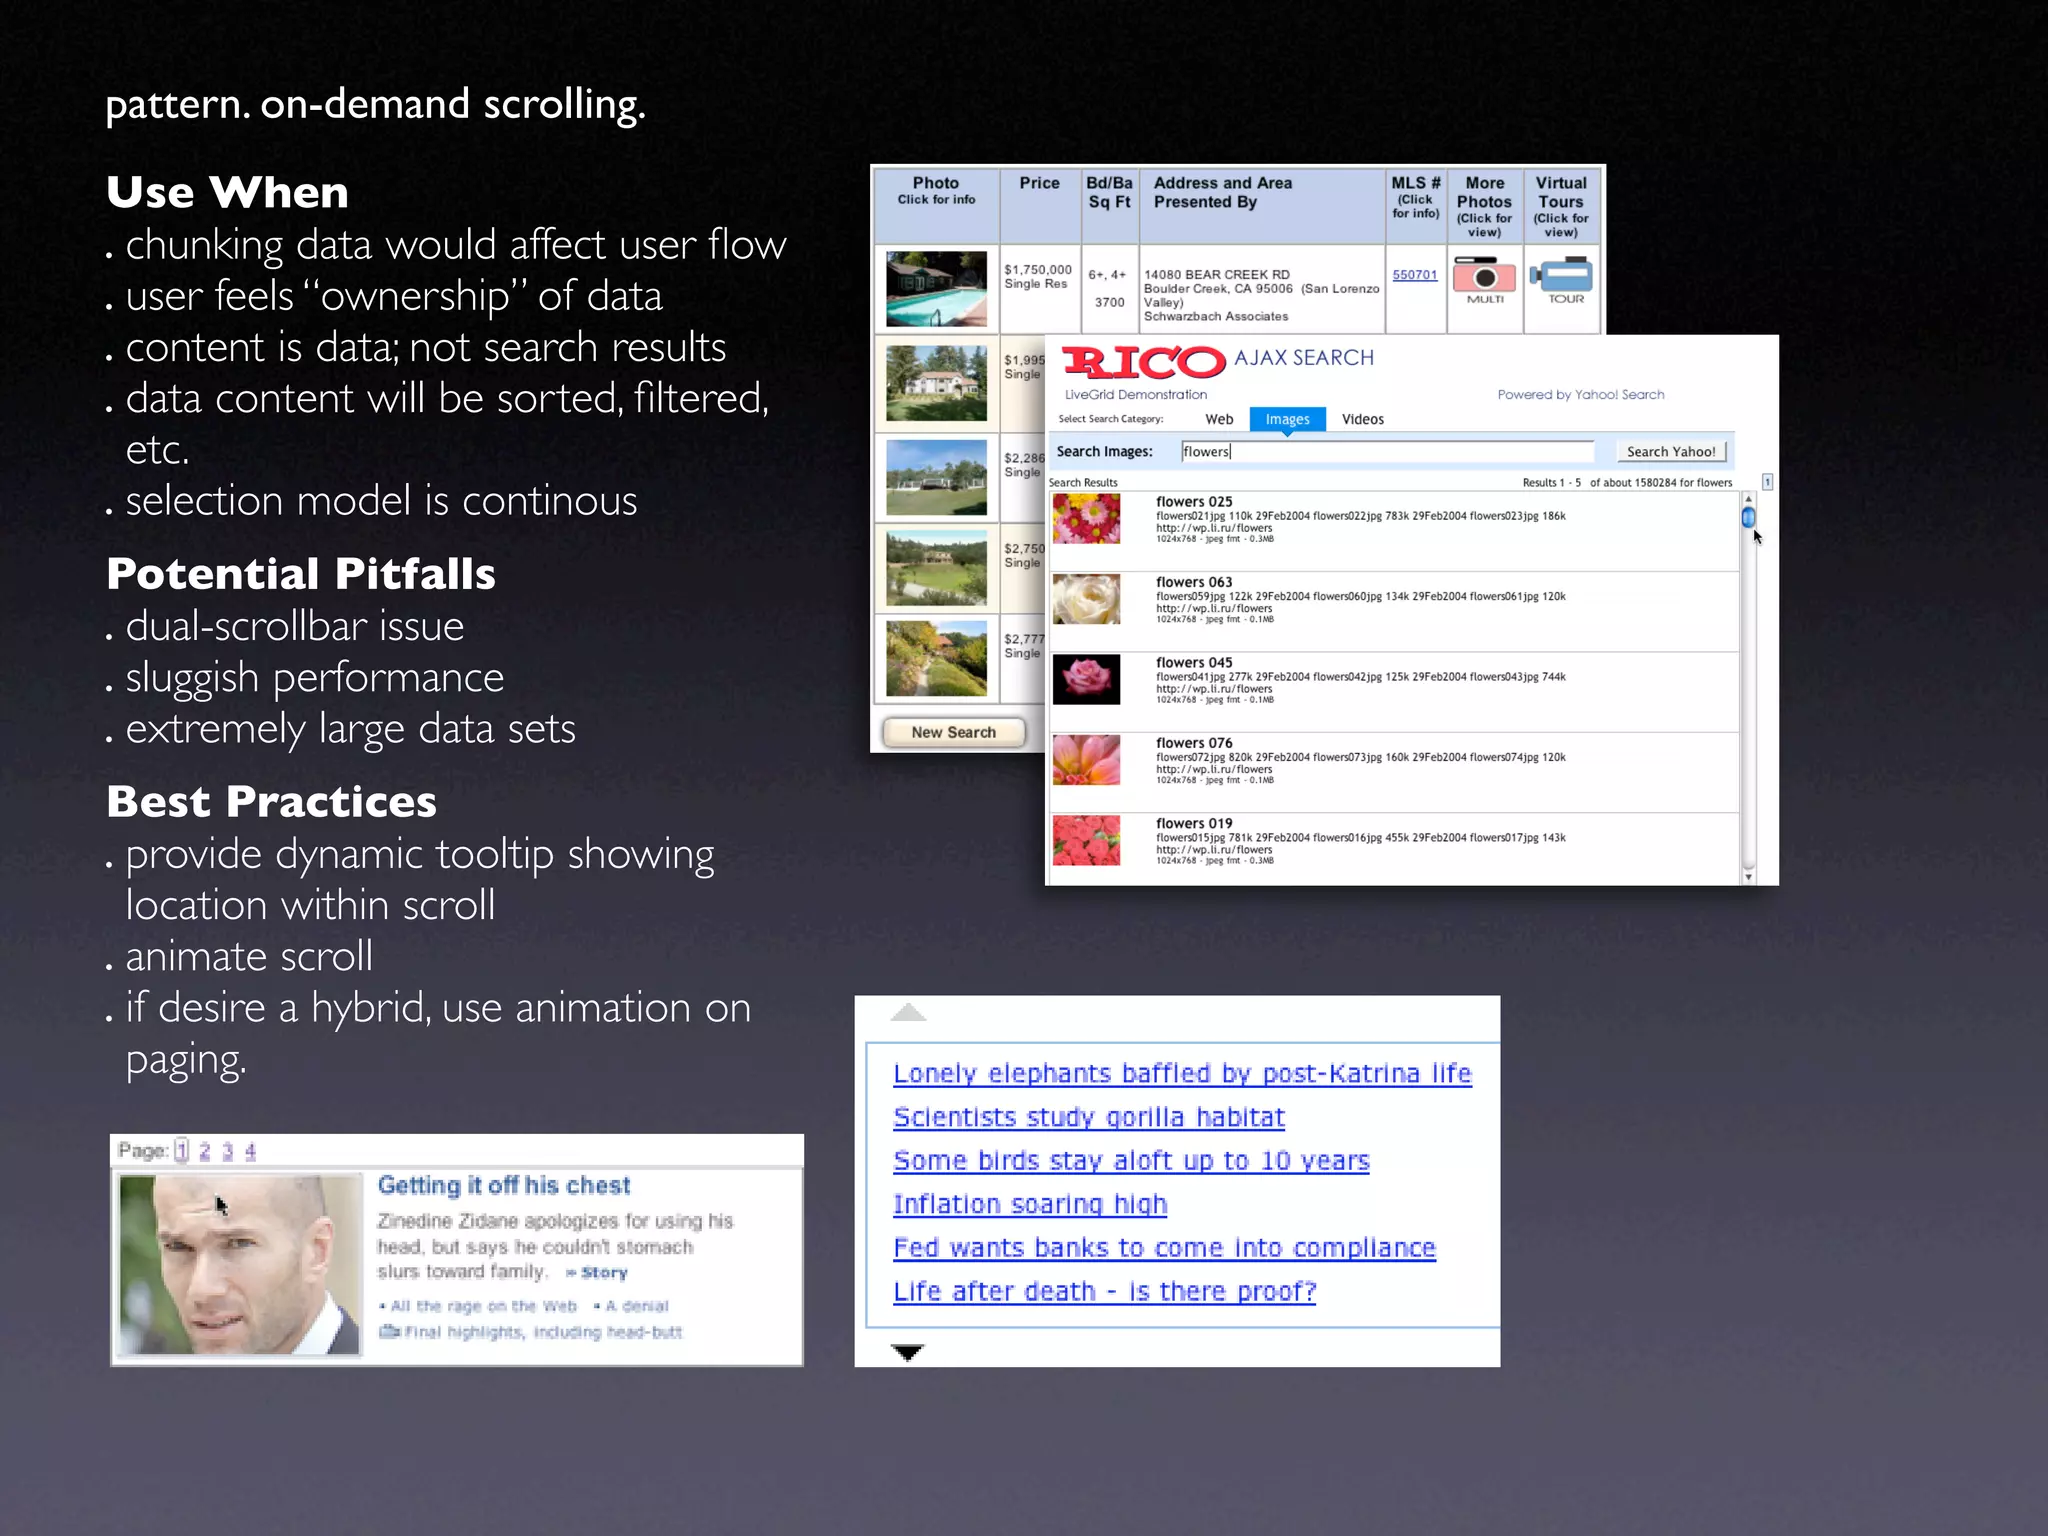The height and width of the screenshot is (1536, 2048).
Task: Click the blue scrollbar thumb in results
Action: [x=1748, y=517]
